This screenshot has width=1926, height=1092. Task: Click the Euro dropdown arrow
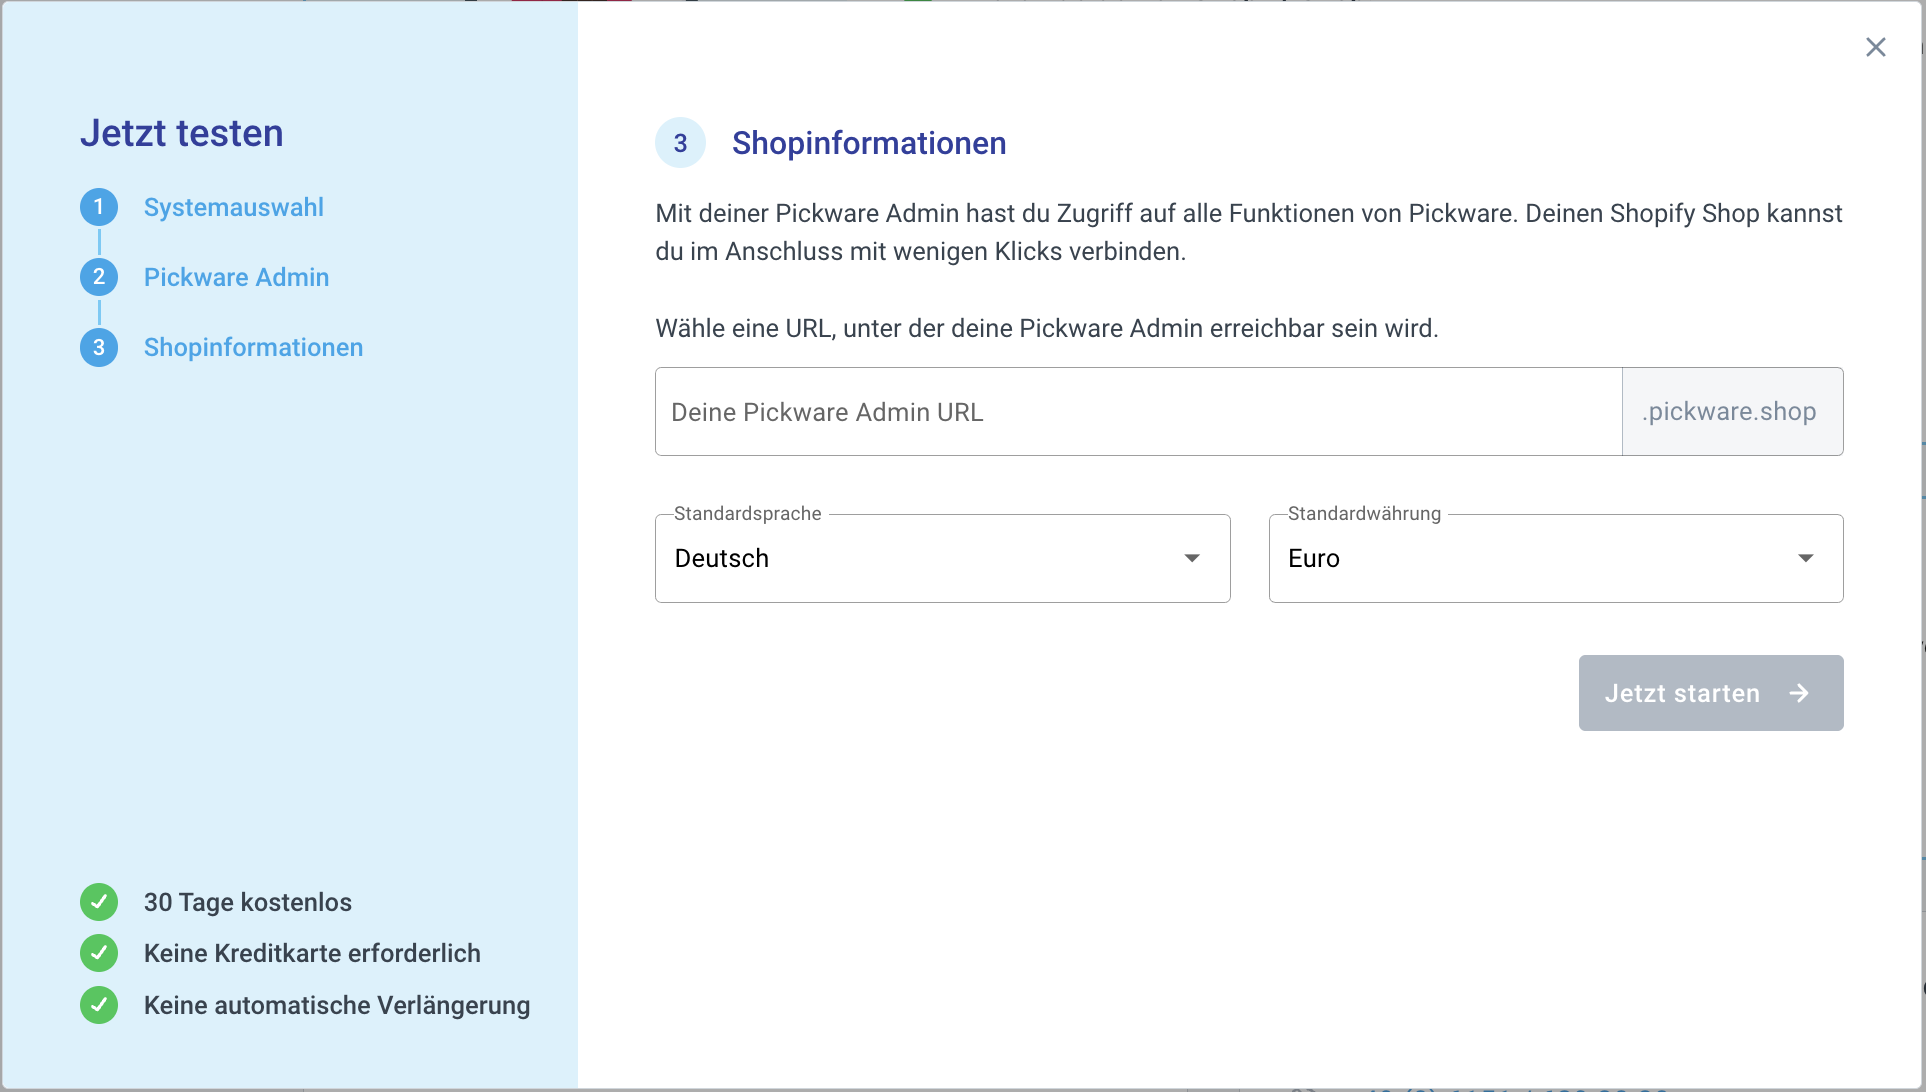[1805, 558]
